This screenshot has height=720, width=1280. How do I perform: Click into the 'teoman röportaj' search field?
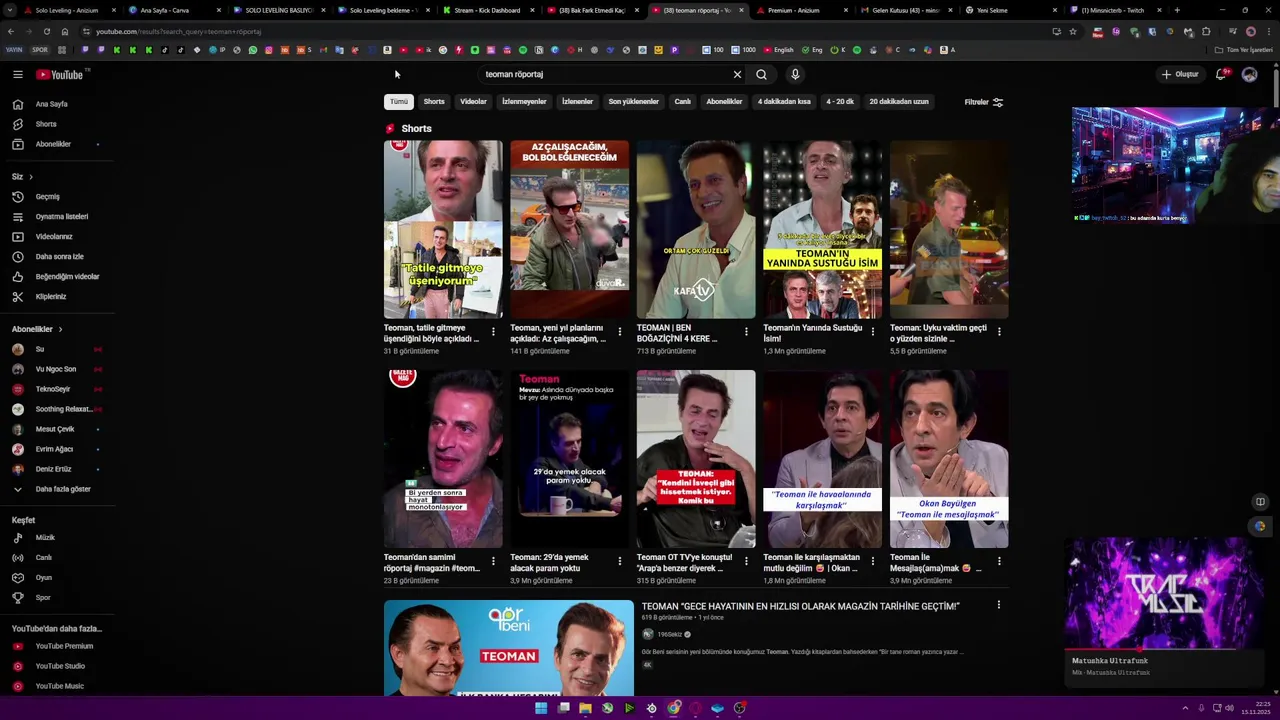(x=605, y=74)
